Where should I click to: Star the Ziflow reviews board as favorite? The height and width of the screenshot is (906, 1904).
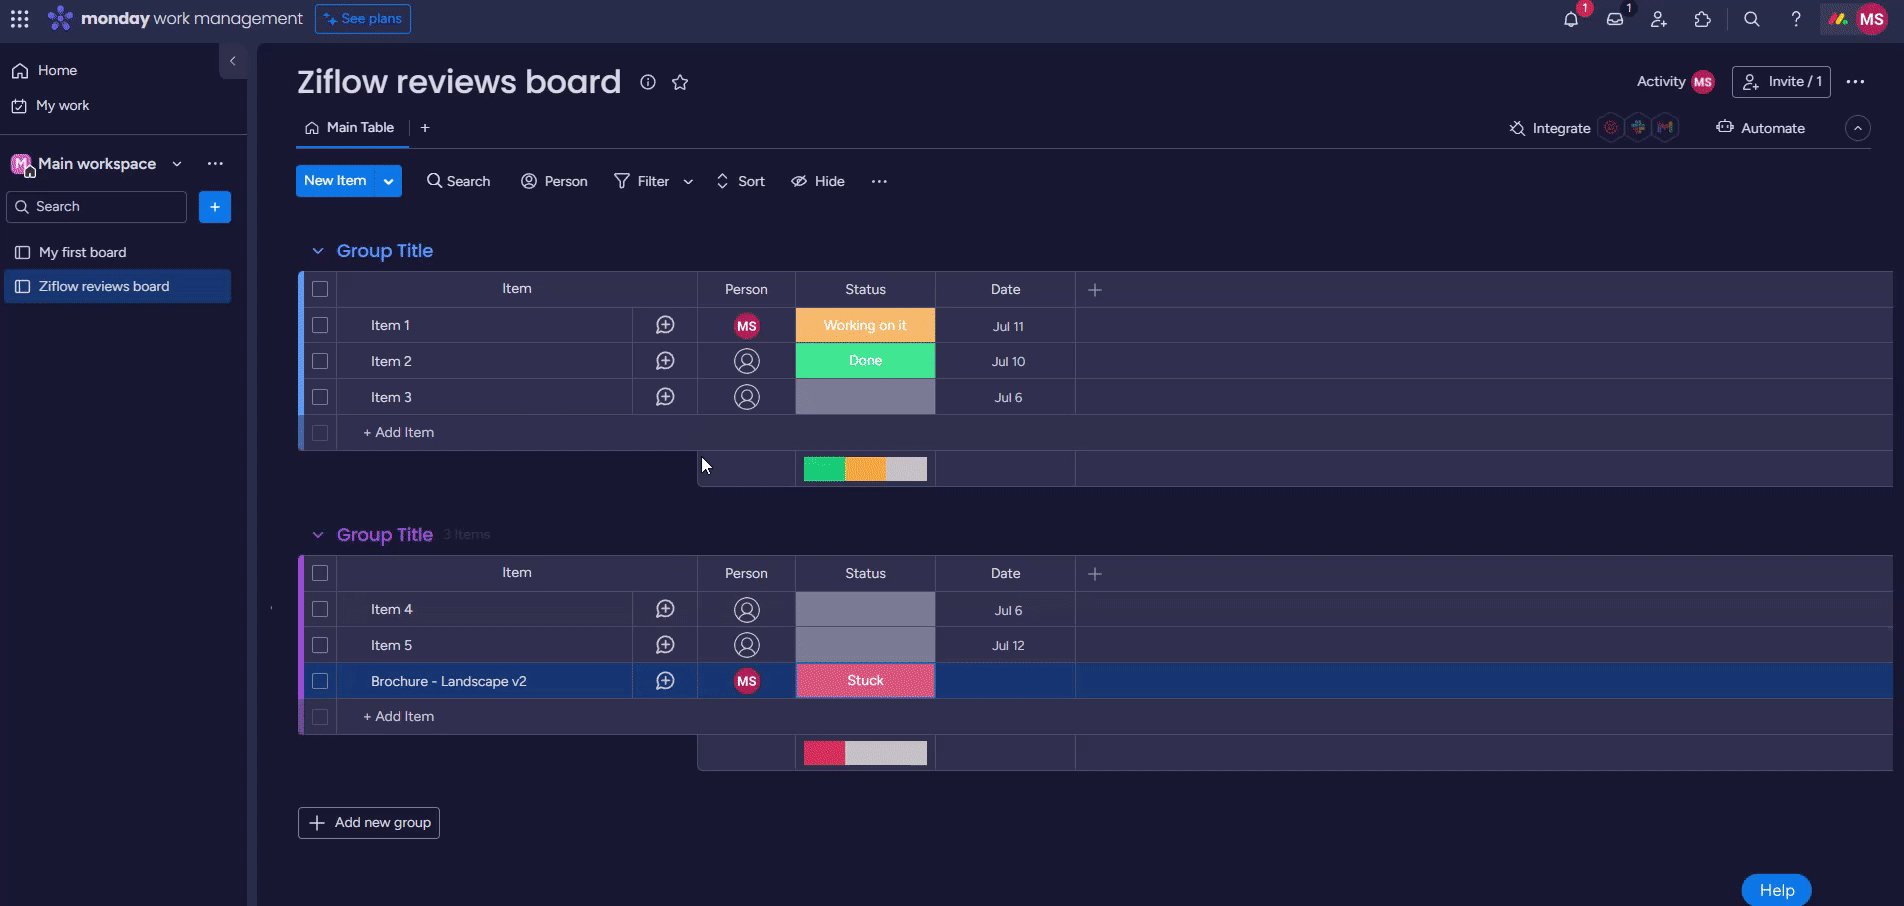[680, 82]
